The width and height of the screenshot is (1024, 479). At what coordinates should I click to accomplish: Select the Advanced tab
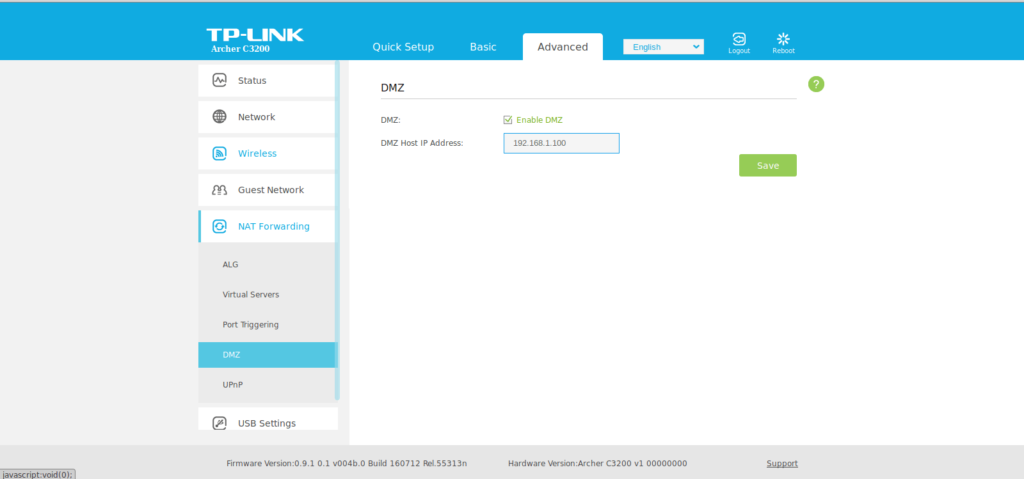point(562,47)
